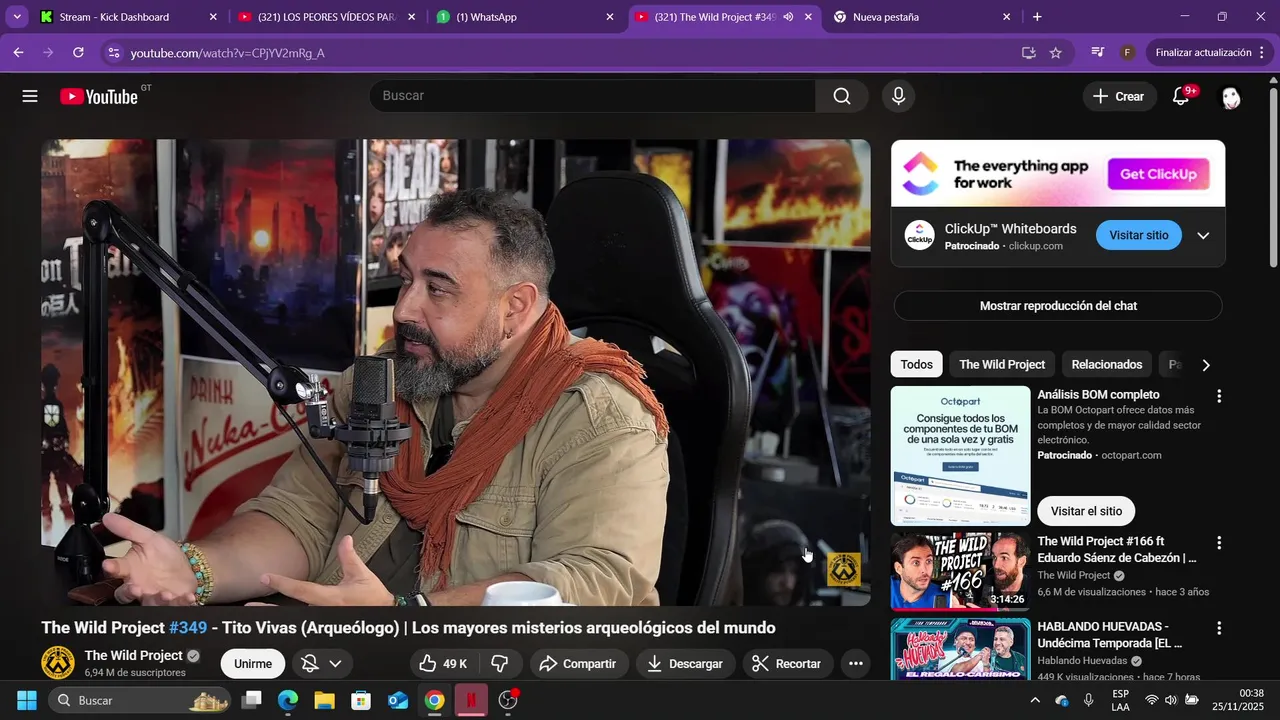The width and height of the screenshot is (1280, 720).
Task: Click the Descargar button
Action: (685, 663)
